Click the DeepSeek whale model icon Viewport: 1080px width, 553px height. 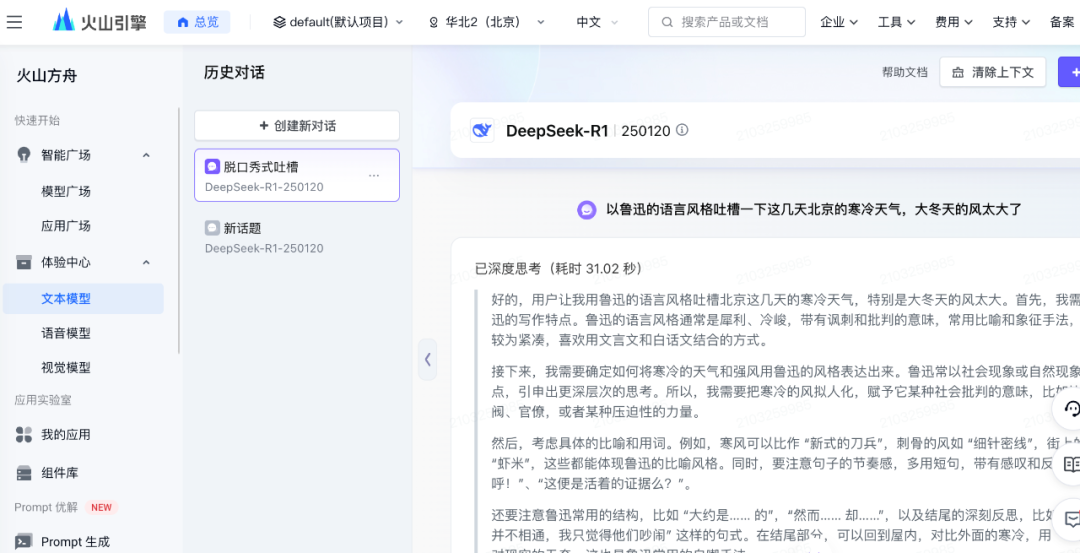click(482, 130)
